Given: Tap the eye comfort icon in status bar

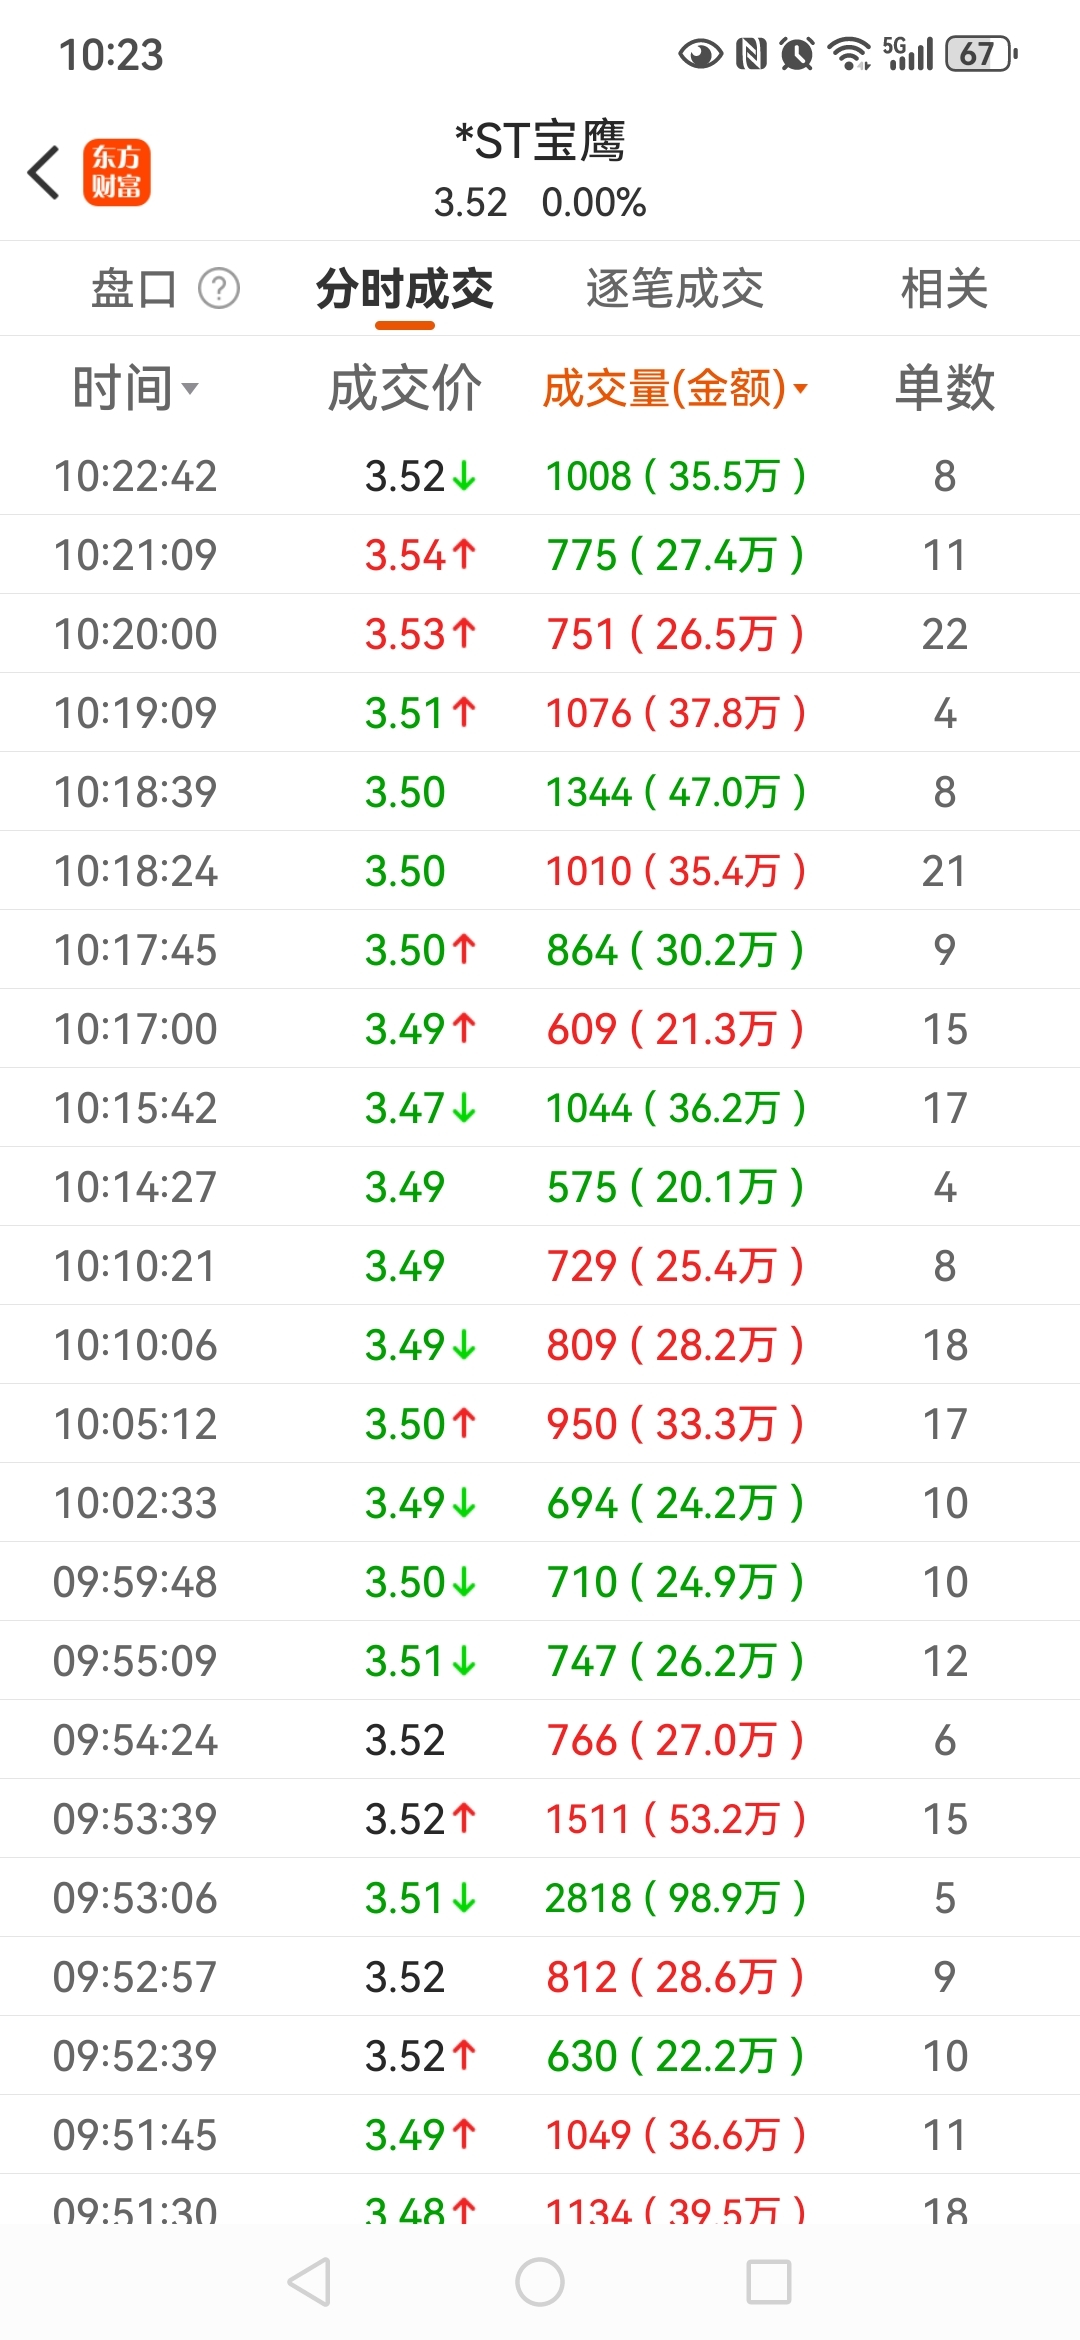Looking at the screenshot, I should [x=700, y=54].
